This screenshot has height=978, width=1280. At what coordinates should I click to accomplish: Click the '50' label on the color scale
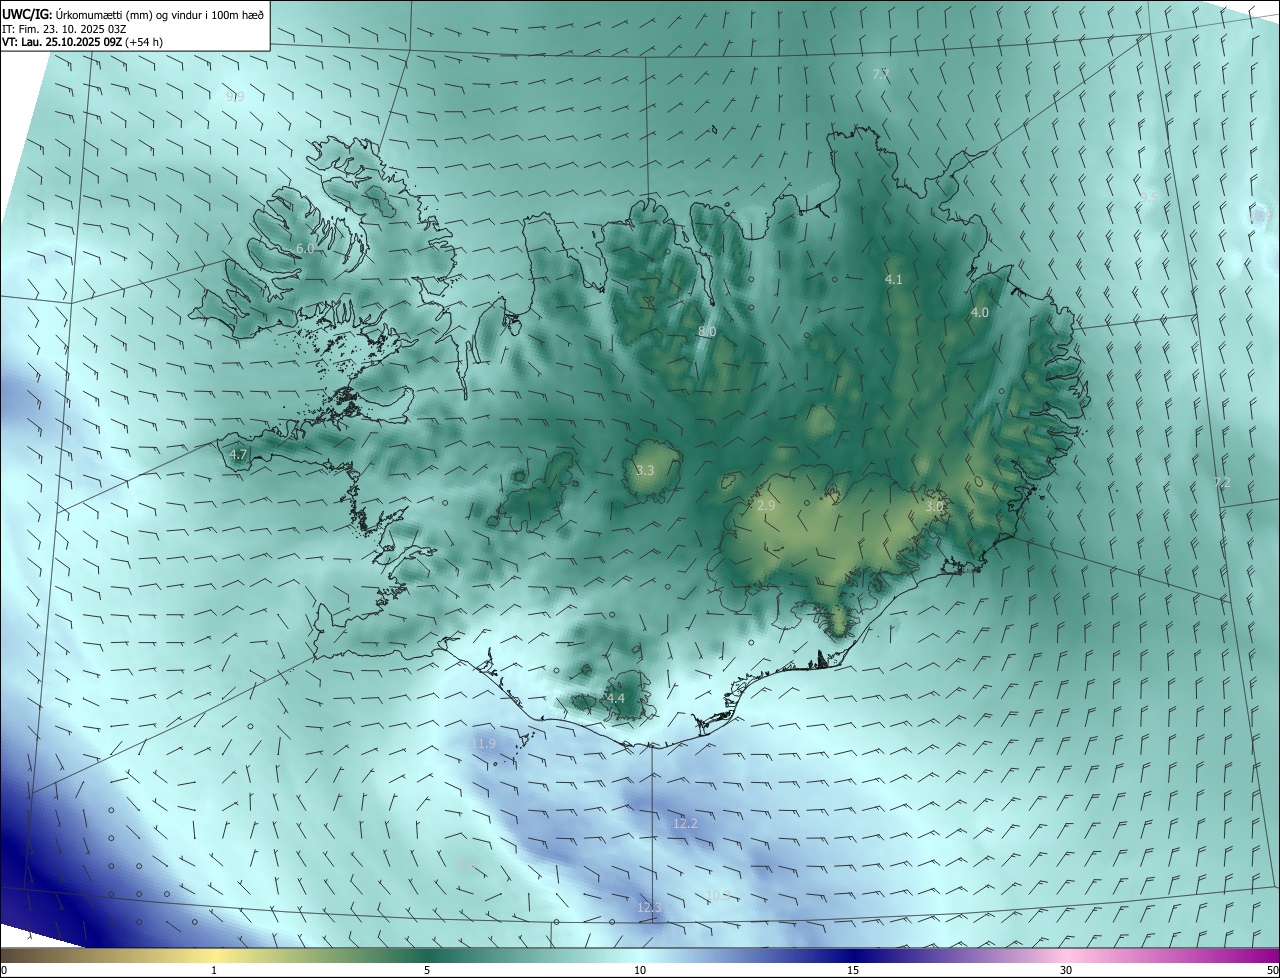1272,970
